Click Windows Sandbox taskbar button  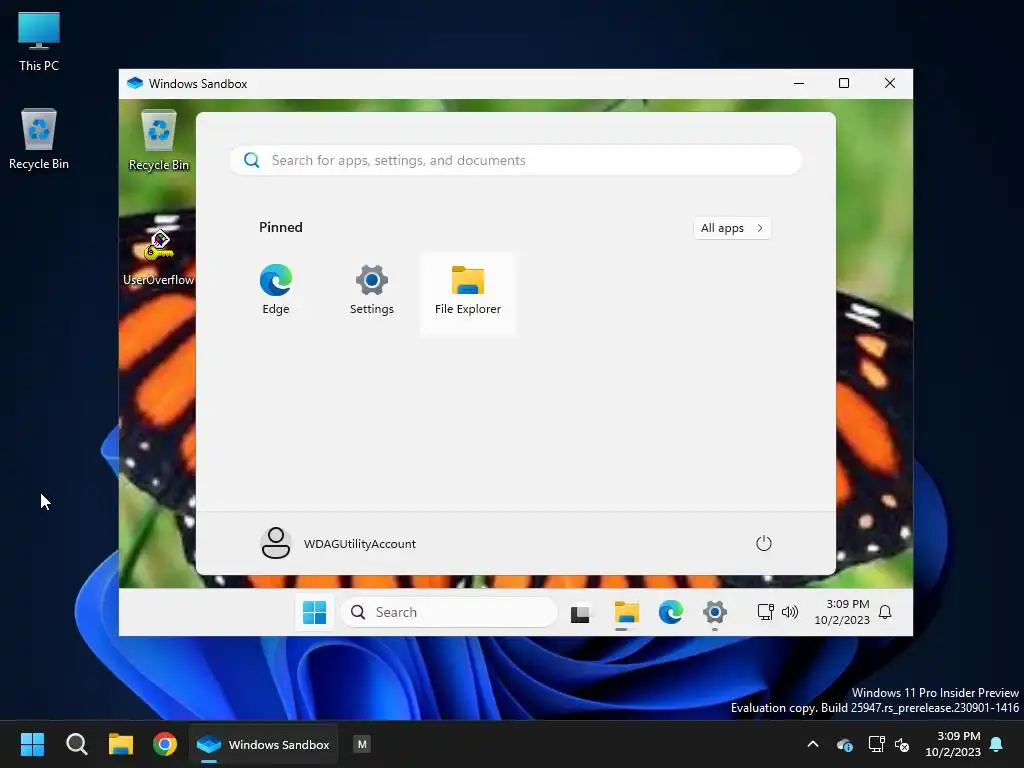[x=264, y=744]
